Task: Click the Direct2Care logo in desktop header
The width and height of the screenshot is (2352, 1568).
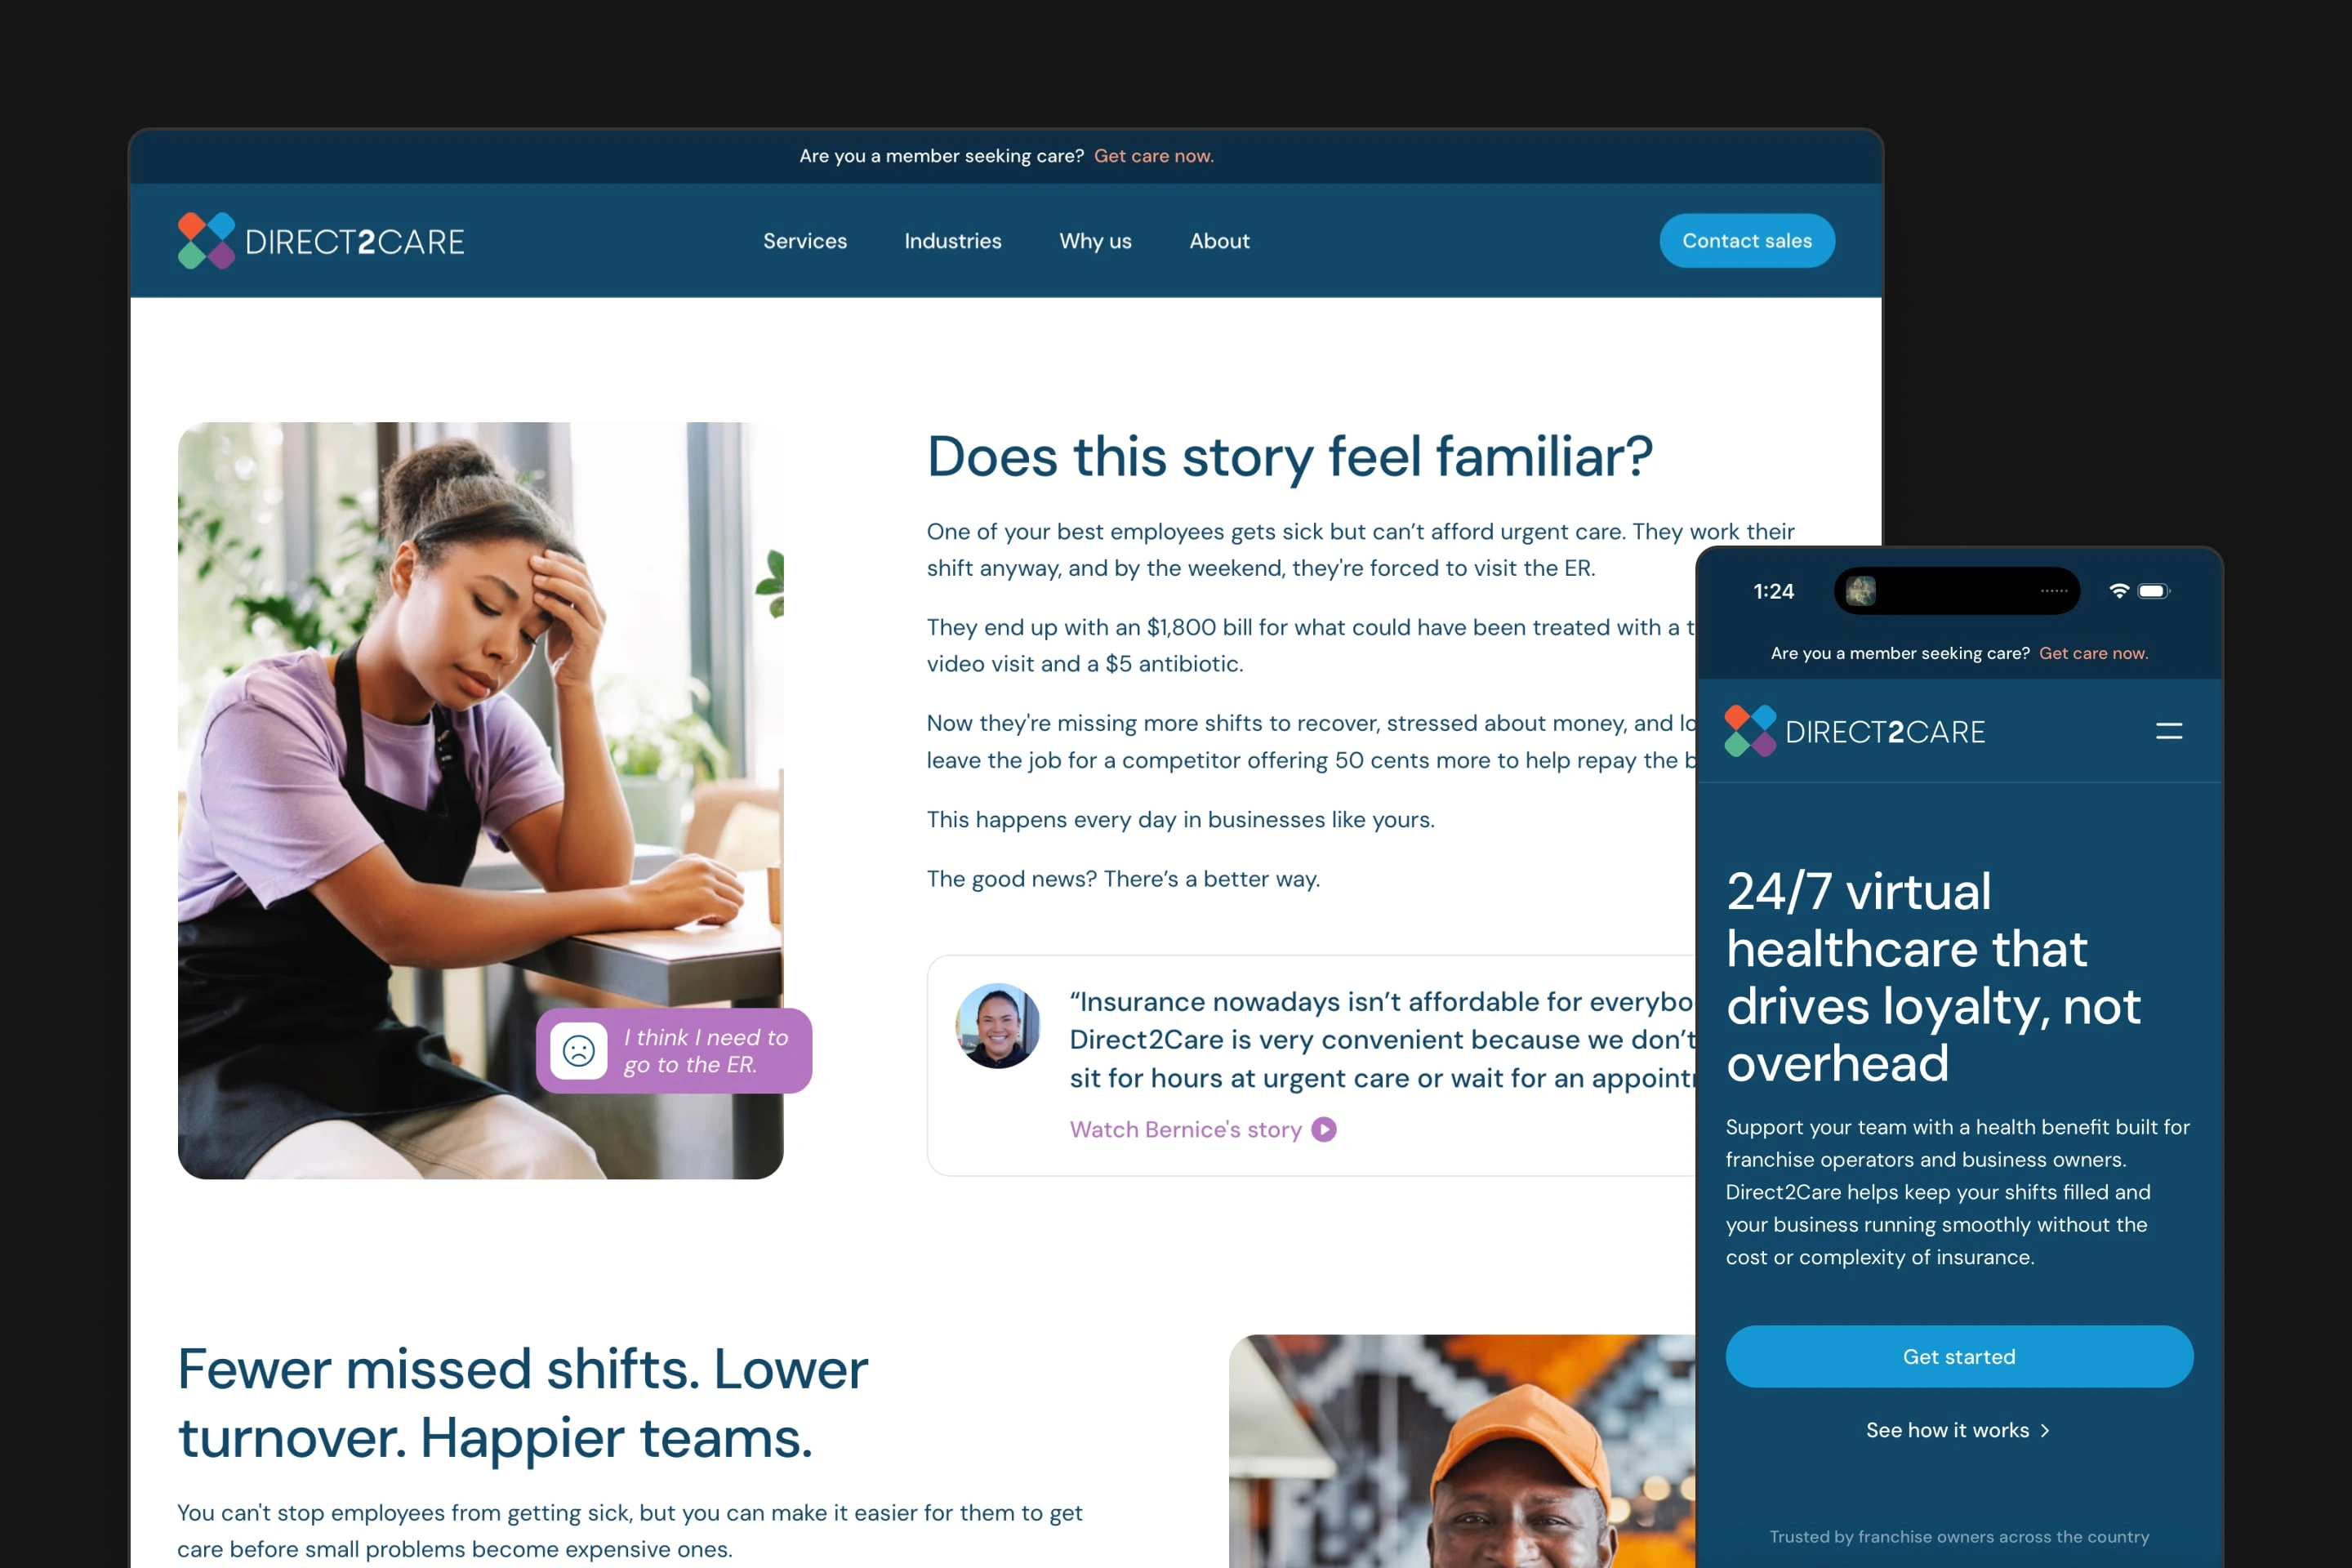Action: point(321,241)
